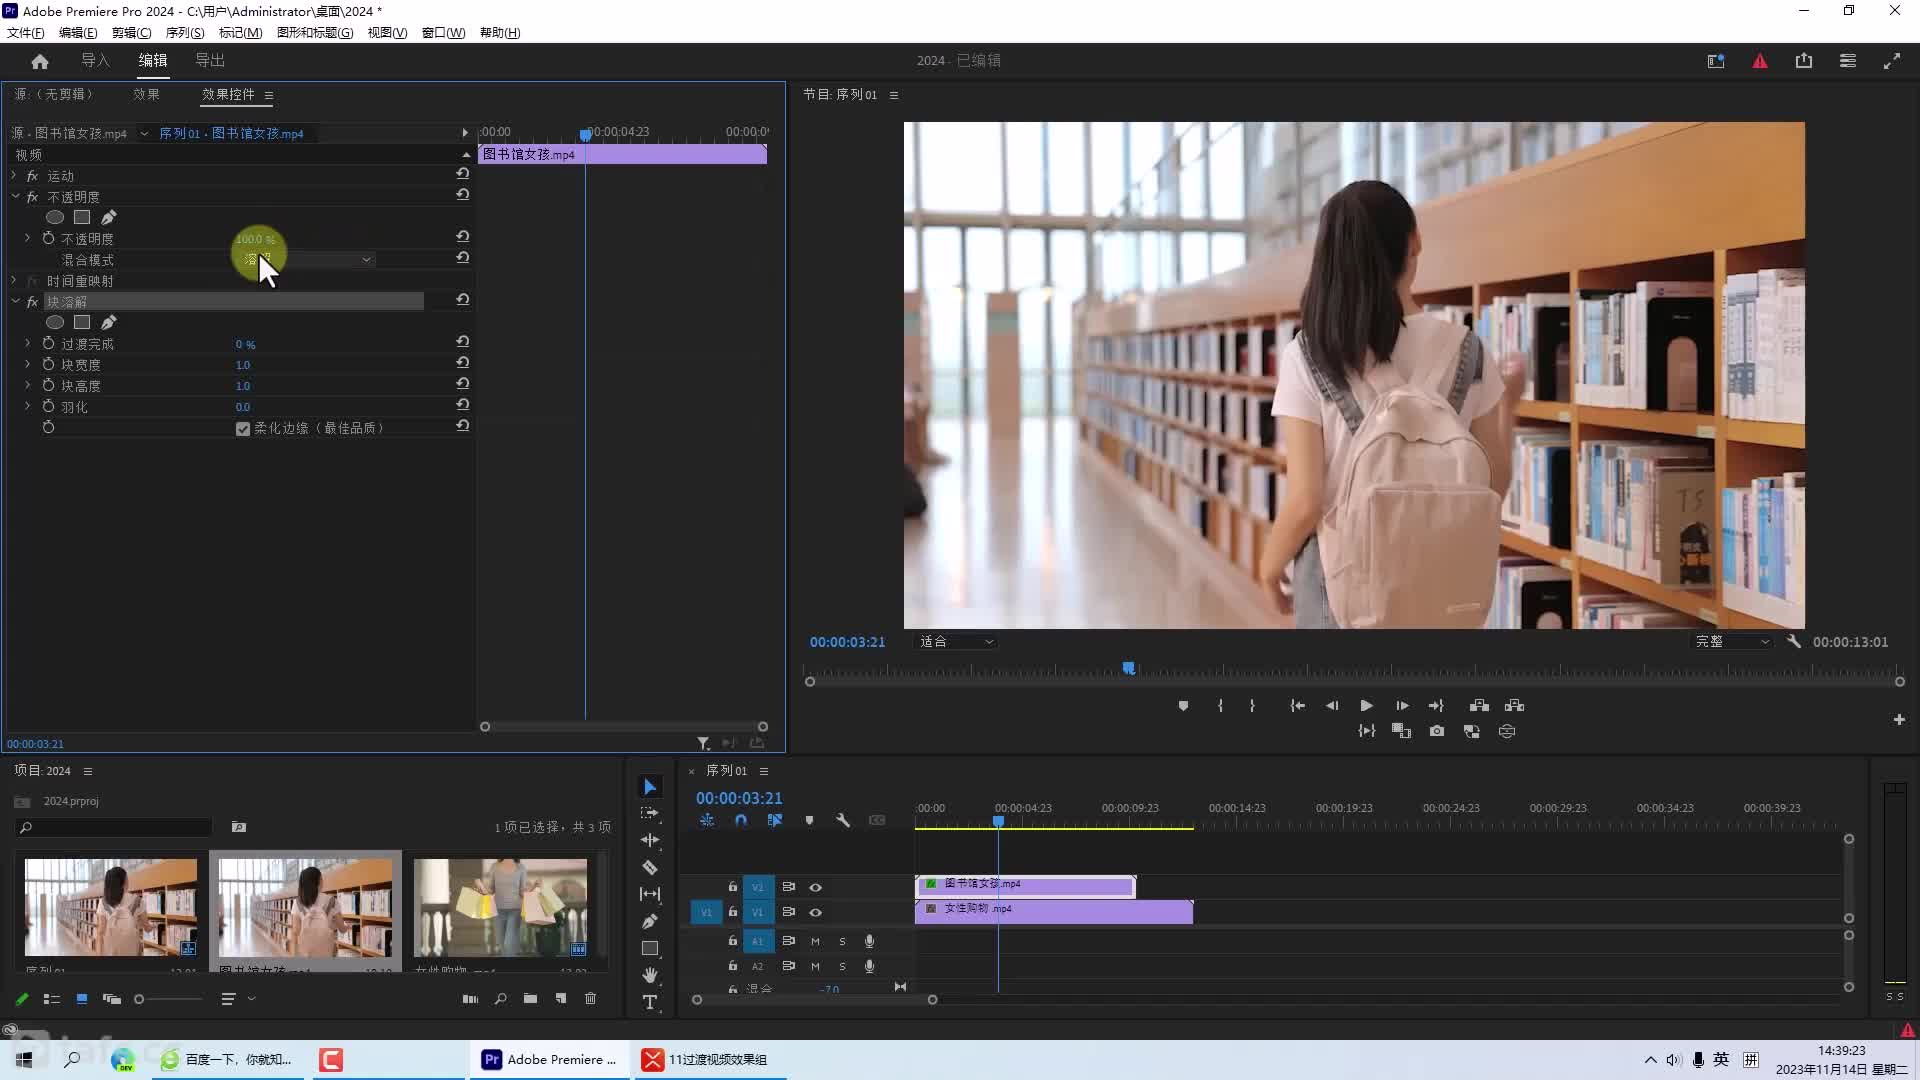1920x1080 pixels.
Task: Toggle the 柔化边缘 checkbox
Action: click(x=242, y=429)
